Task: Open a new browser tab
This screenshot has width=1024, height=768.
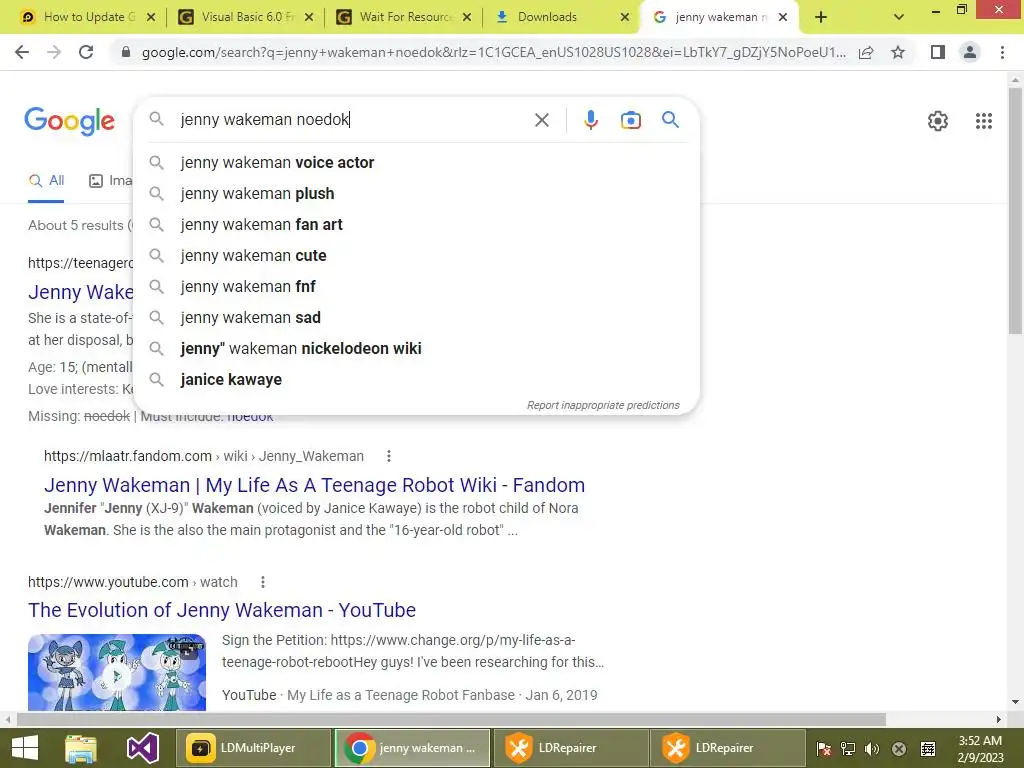Action: 821,17
